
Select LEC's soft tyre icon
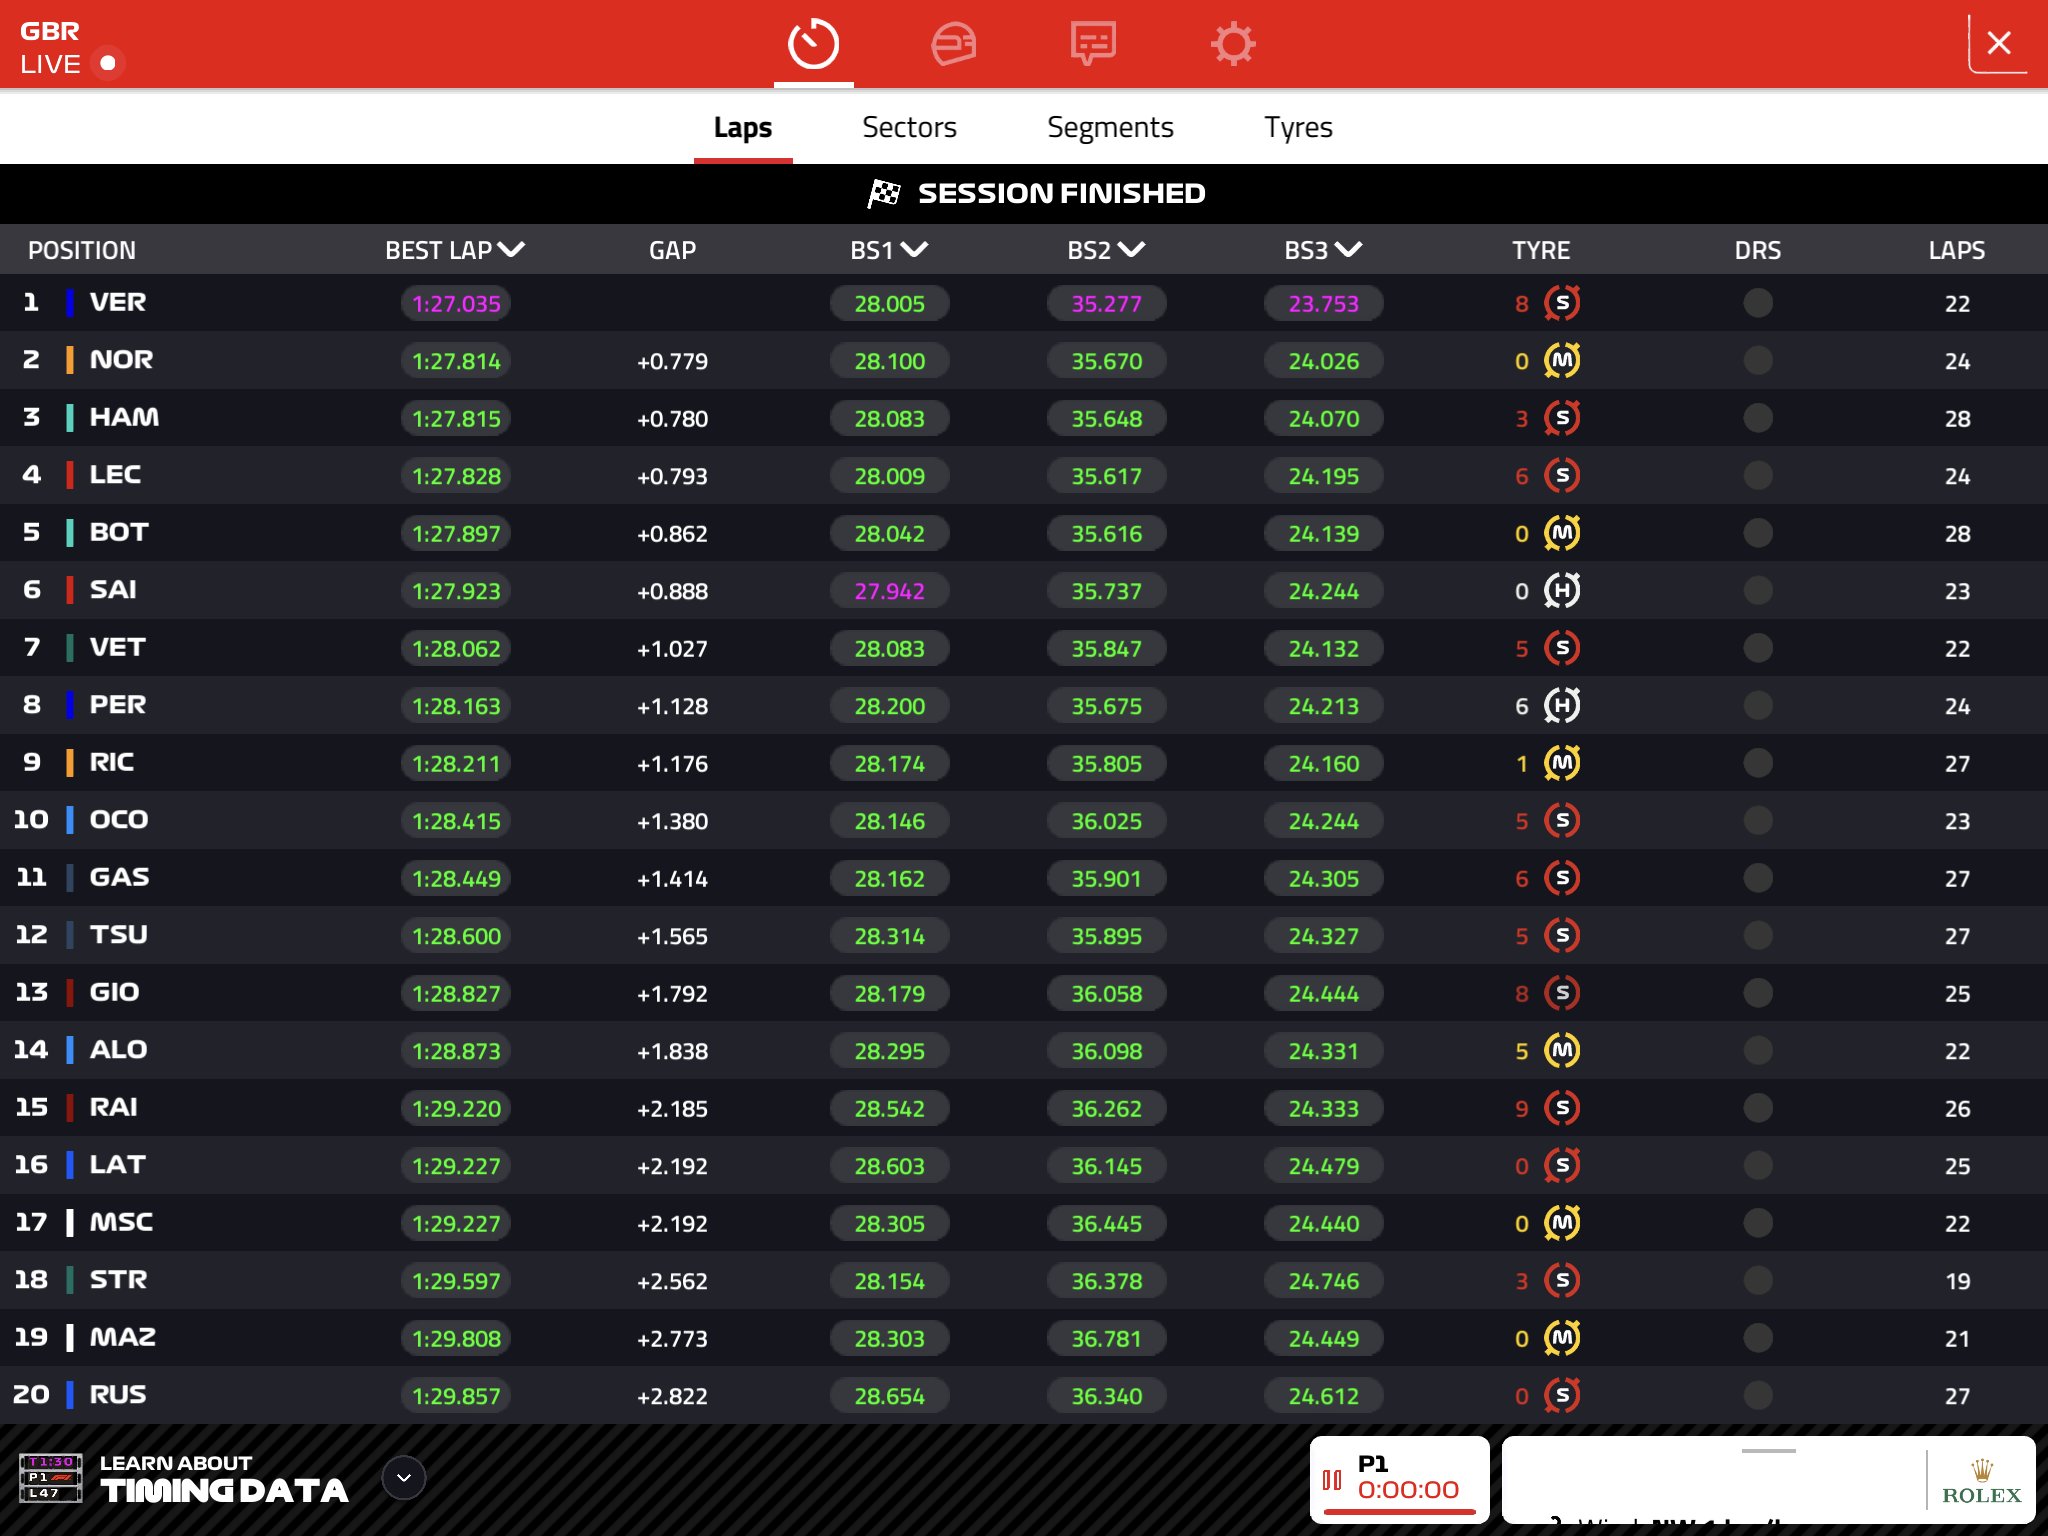point(1562,476)
